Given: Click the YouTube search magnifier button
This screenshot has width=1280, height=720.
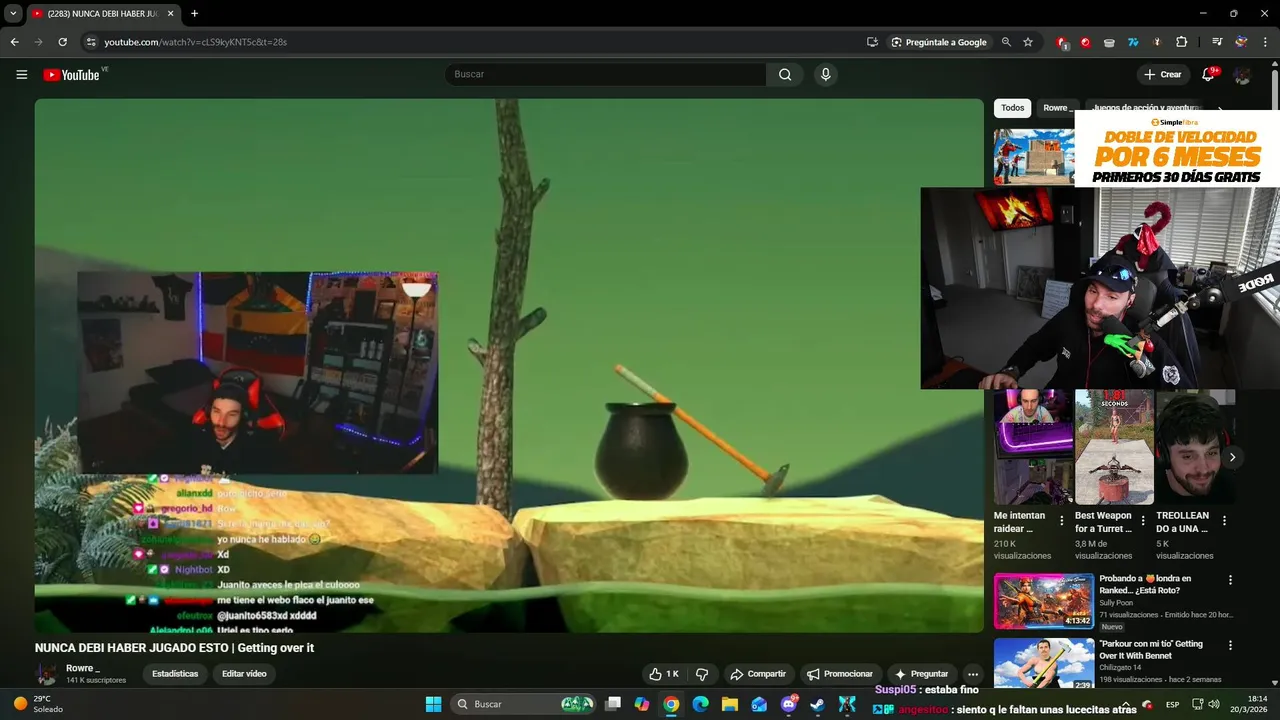Looking at the screenshot, I should (x=785, y=74).
